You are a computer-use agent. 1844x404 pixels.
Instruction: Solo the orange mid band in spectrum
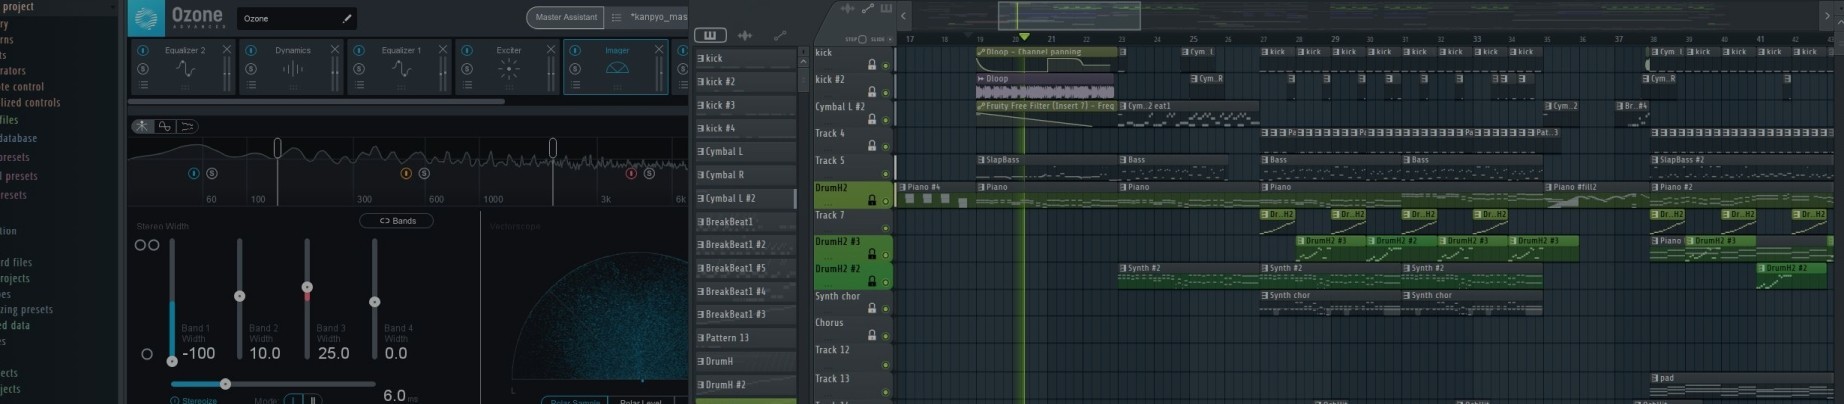coord(424,173)
